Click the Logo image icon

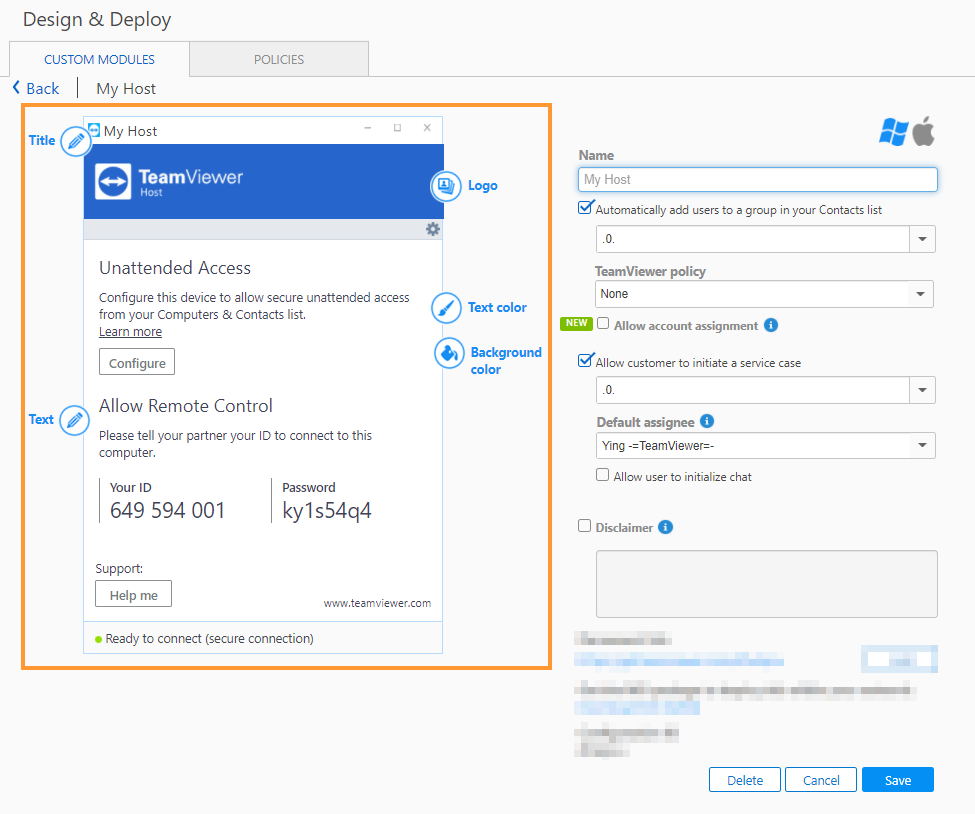click(x=445, y=185)
